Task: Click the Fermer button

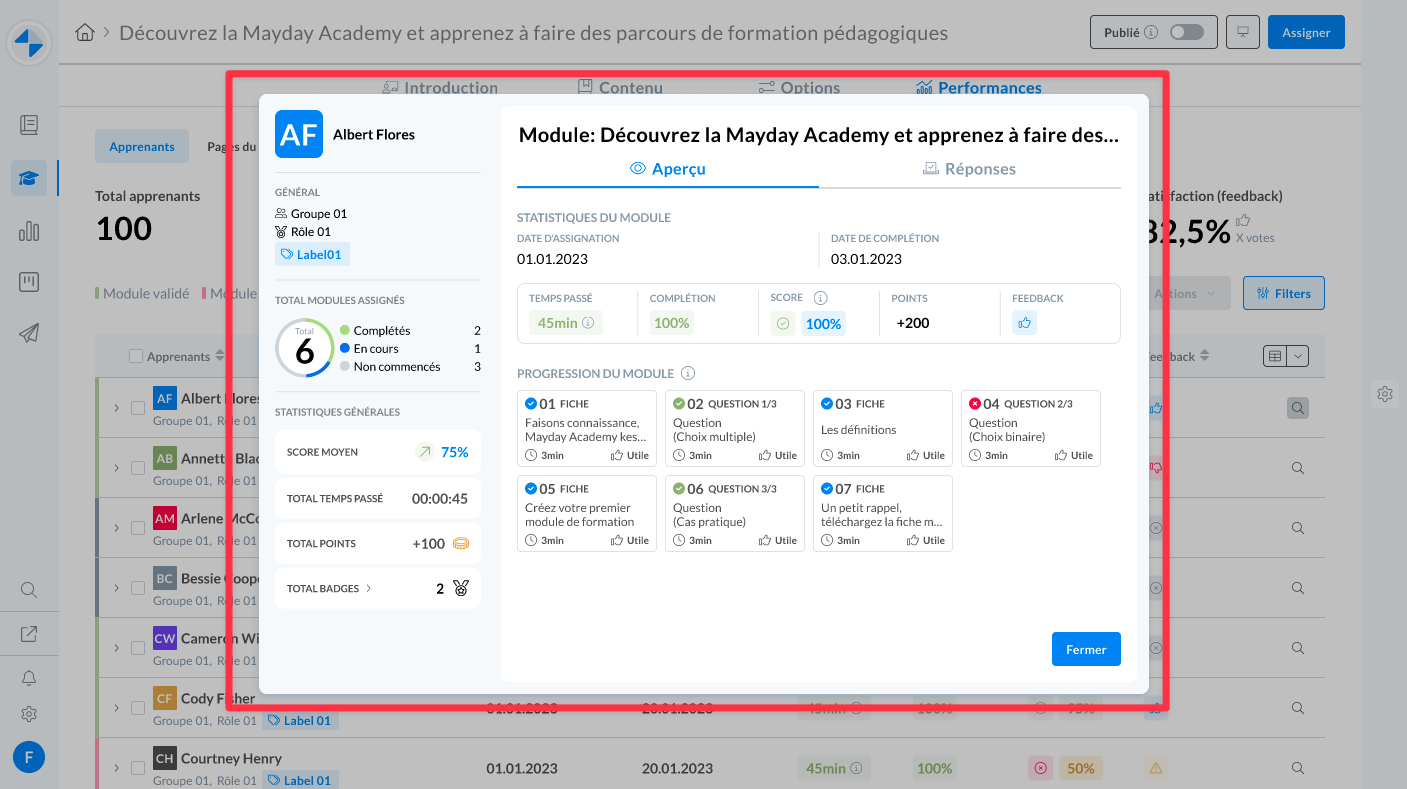Action: tap(1085, 649)
